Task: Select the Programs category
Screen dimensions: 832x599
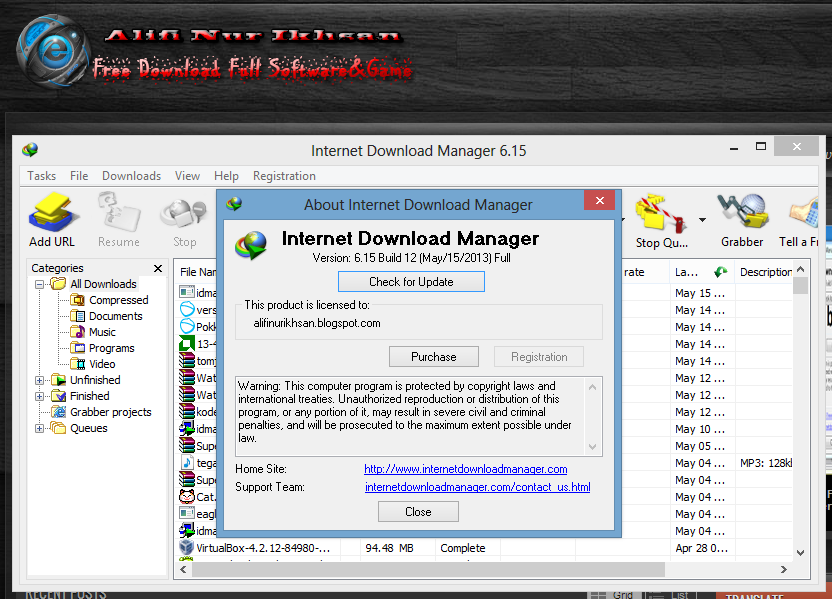Action: point(103,348)
